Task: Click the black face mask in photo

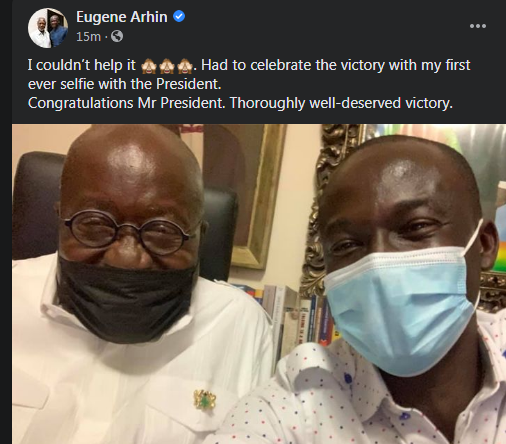Action: click(x=125, y=298)
